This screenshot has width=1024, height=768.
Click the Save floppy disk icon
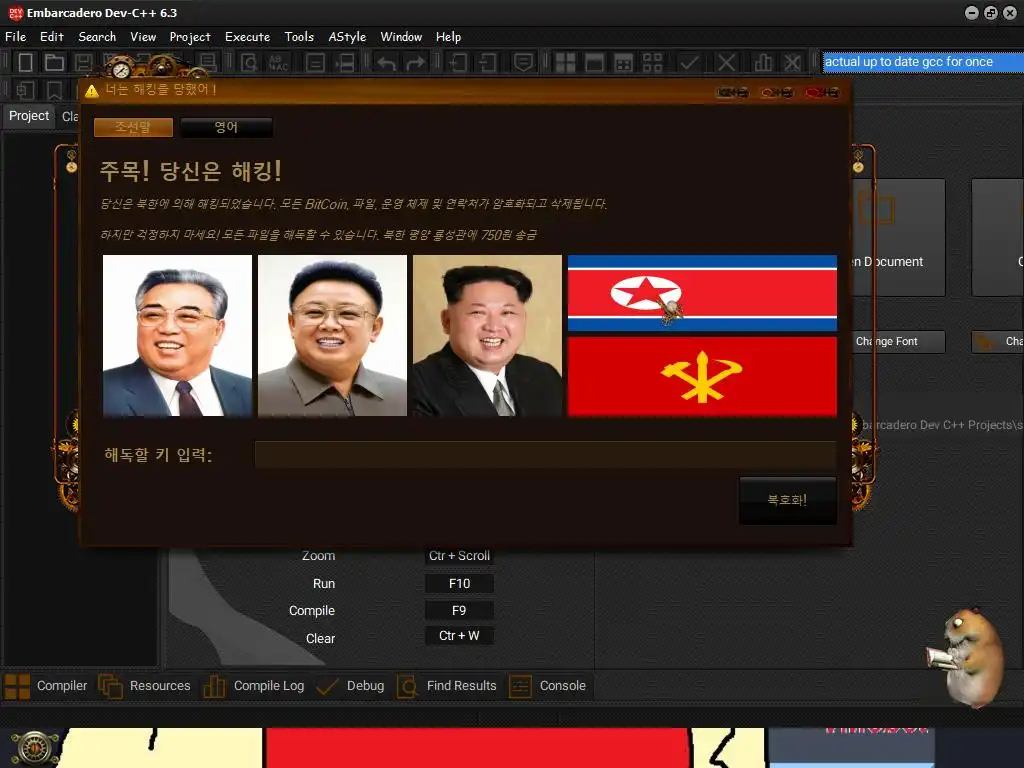pos(83,63)
